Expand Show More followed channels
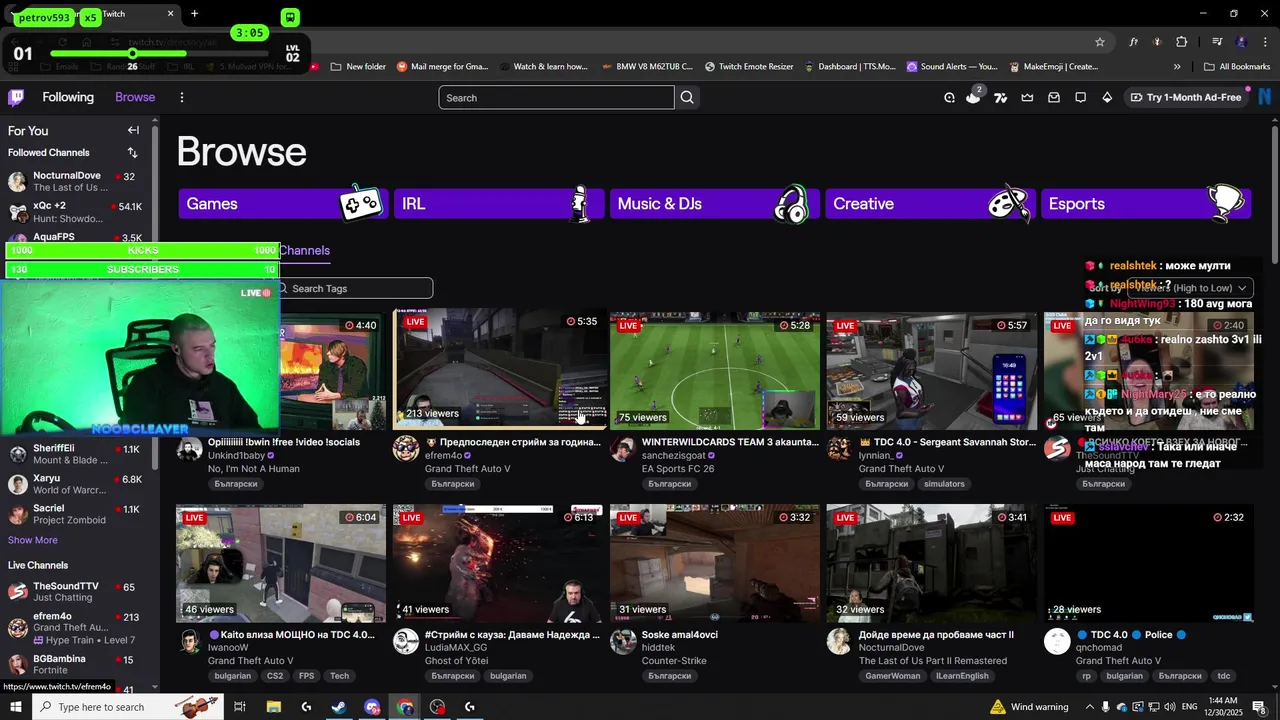Viewport: 1280px width, 720px height. (33, 540)
